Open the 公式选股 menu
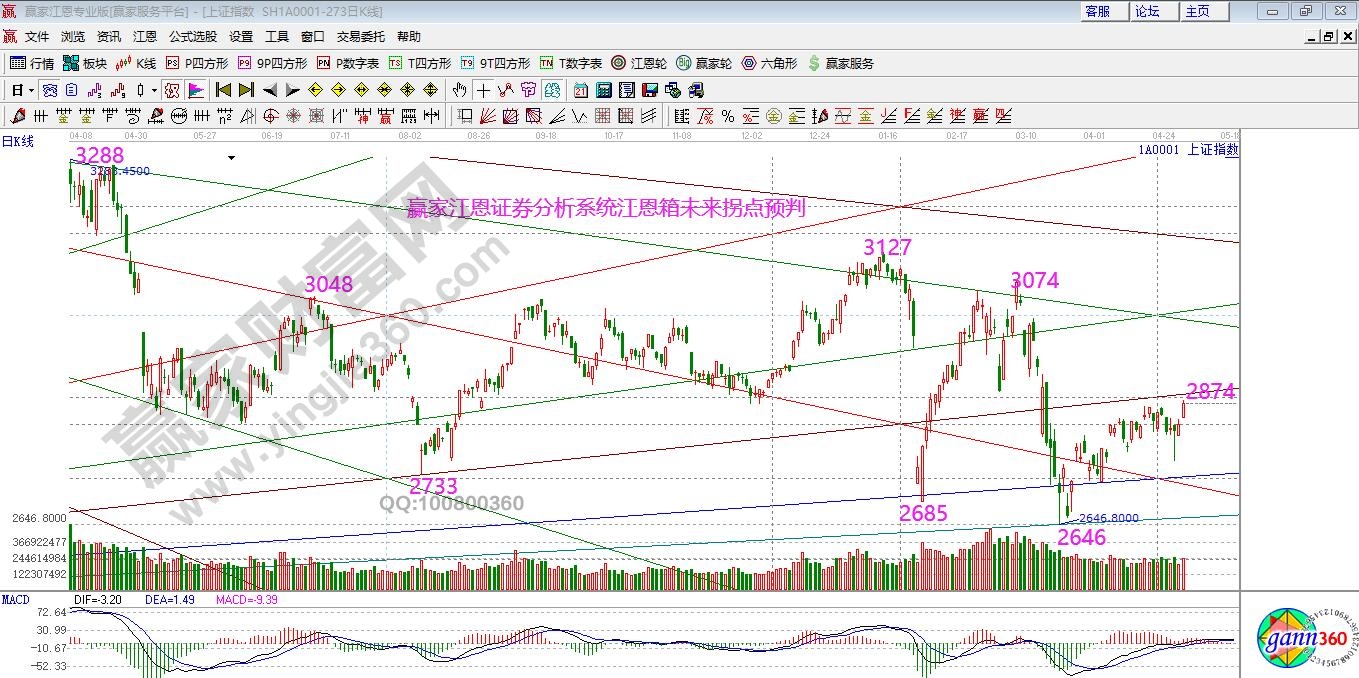Viewport: 1359px width, 678px height. [192, 36]
